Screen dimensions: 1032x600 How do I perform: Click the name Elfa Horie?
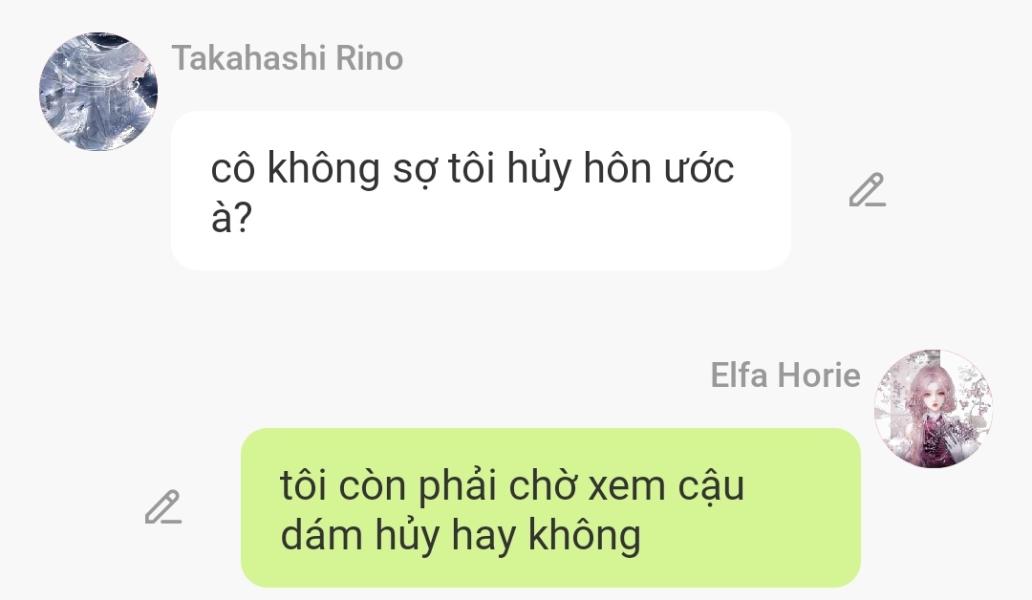[x=785, y=375]
